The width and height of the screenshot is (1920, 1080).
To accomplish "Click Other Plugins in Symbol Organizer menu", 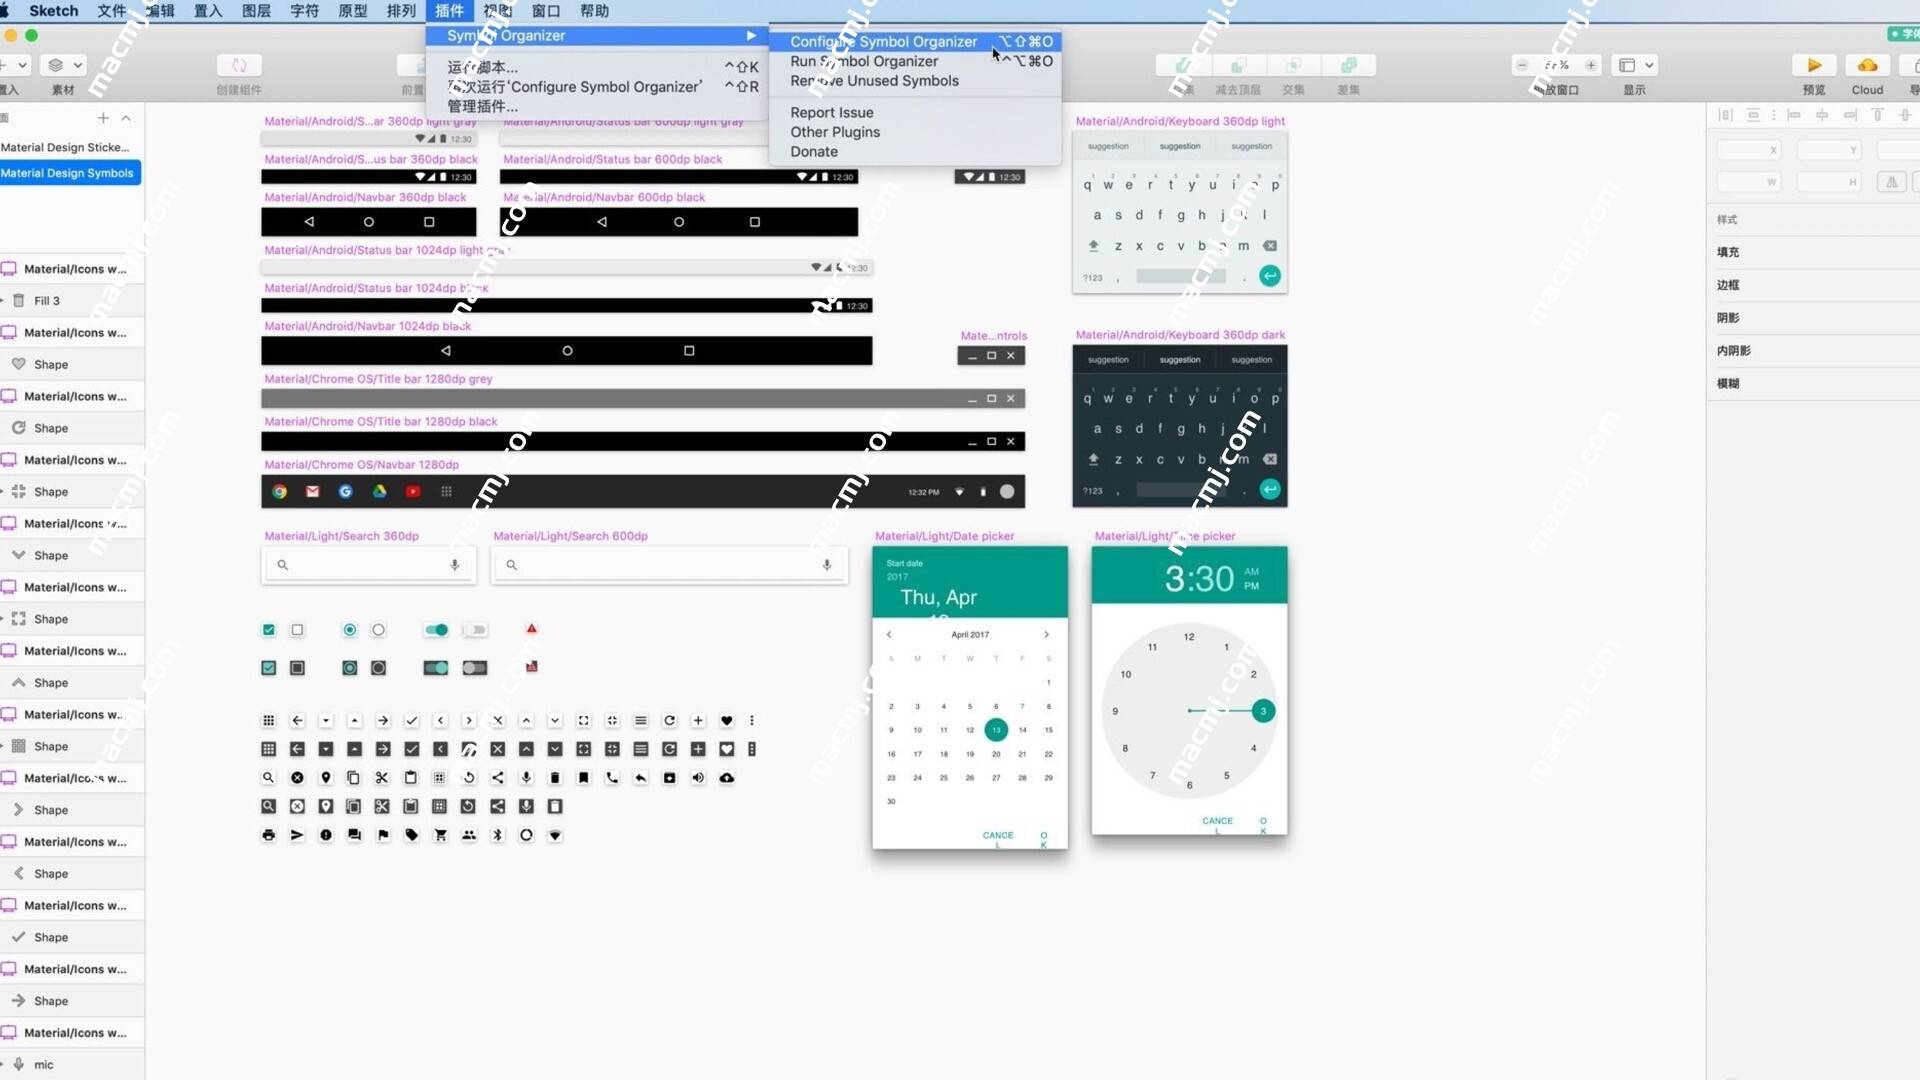I will pos(835,131).
